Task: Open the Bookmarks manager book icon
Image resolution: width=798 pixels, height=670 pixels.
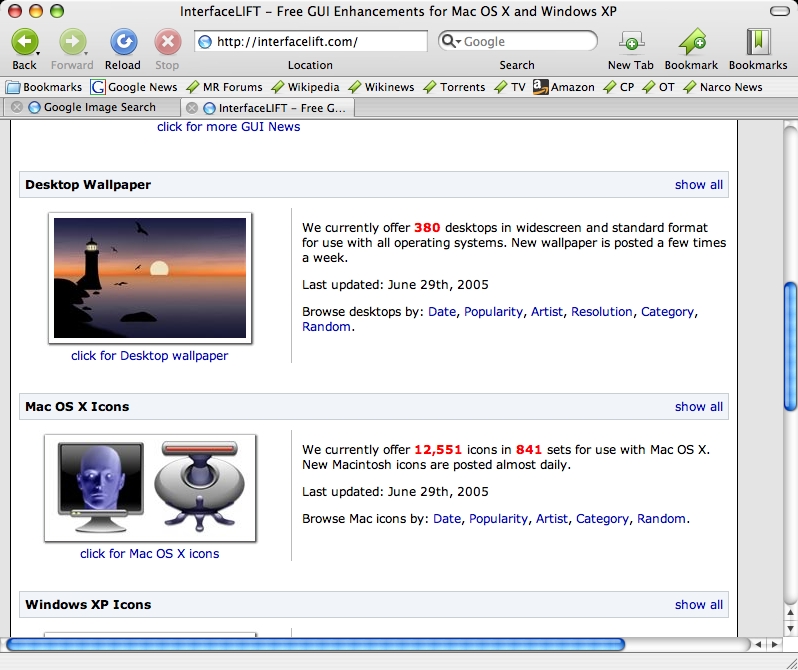Action: (x=758, y=42)
